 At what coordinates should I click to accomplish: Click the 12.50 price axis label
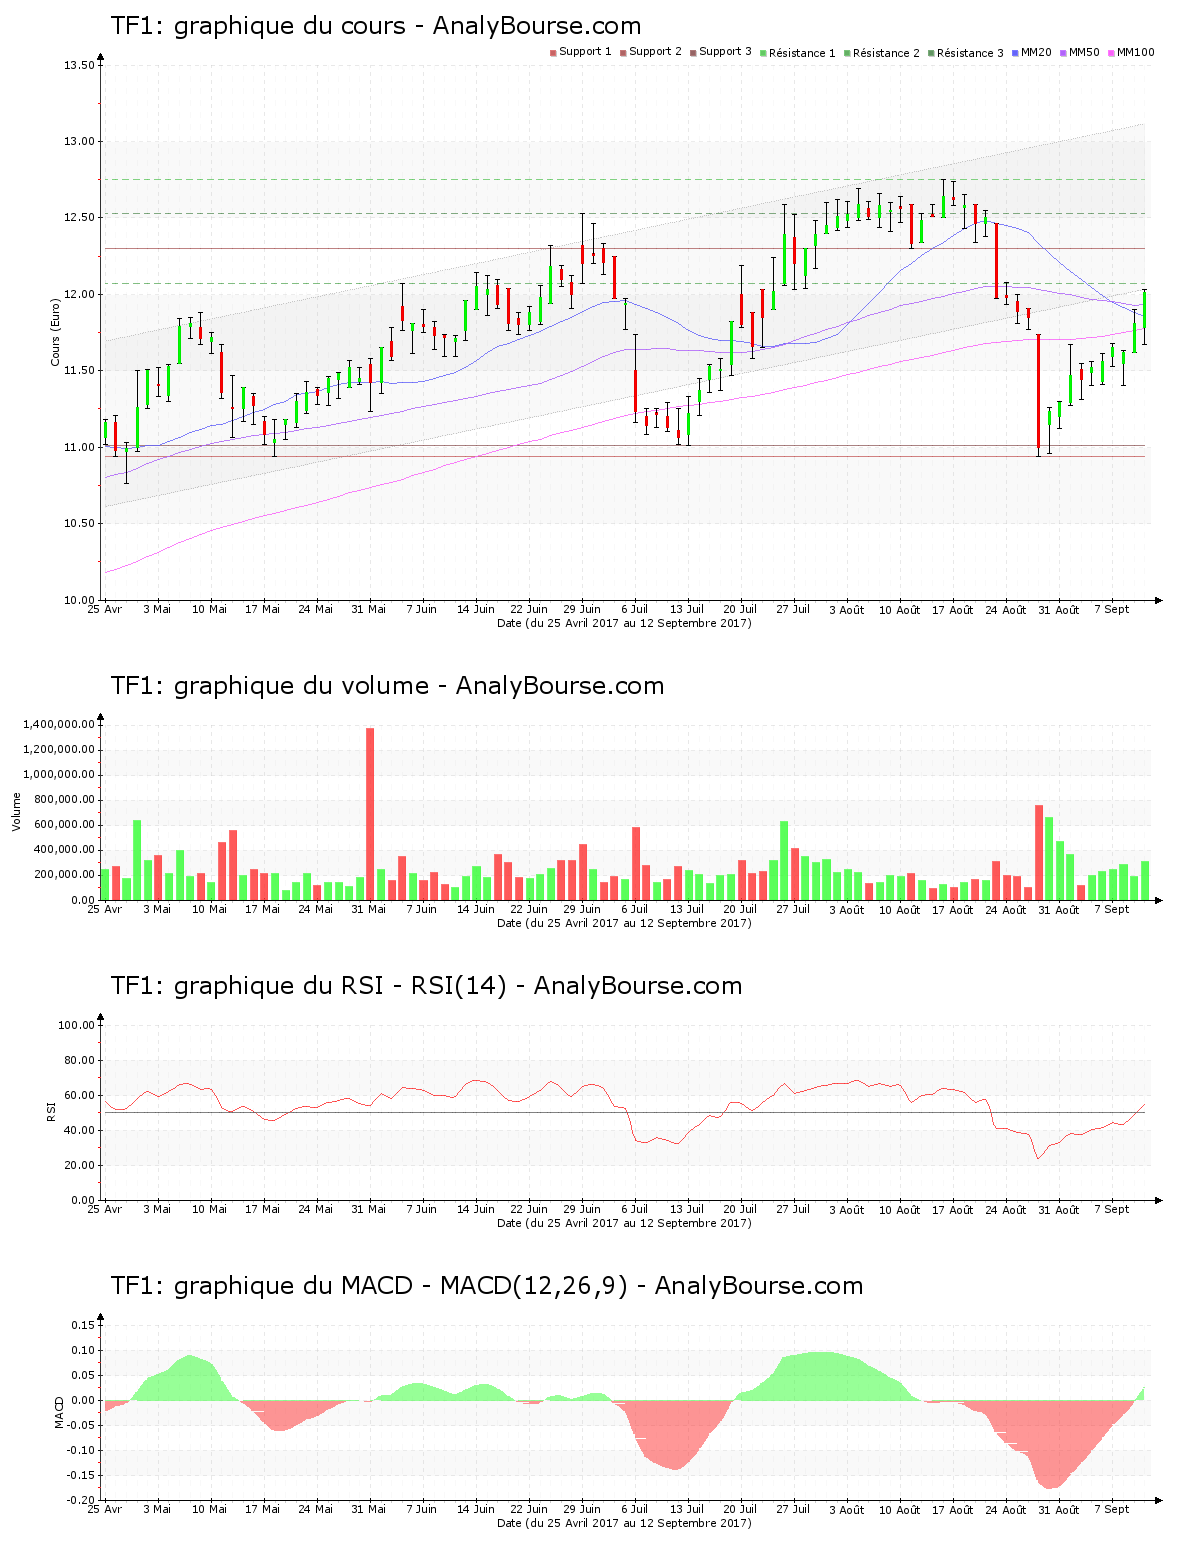click(79, 218)
